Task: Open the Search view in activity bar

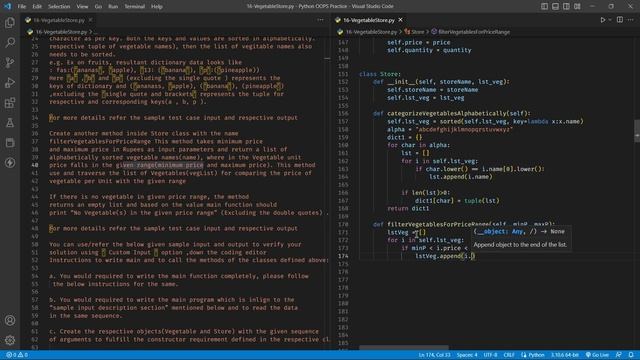Action: click(10, 42)
